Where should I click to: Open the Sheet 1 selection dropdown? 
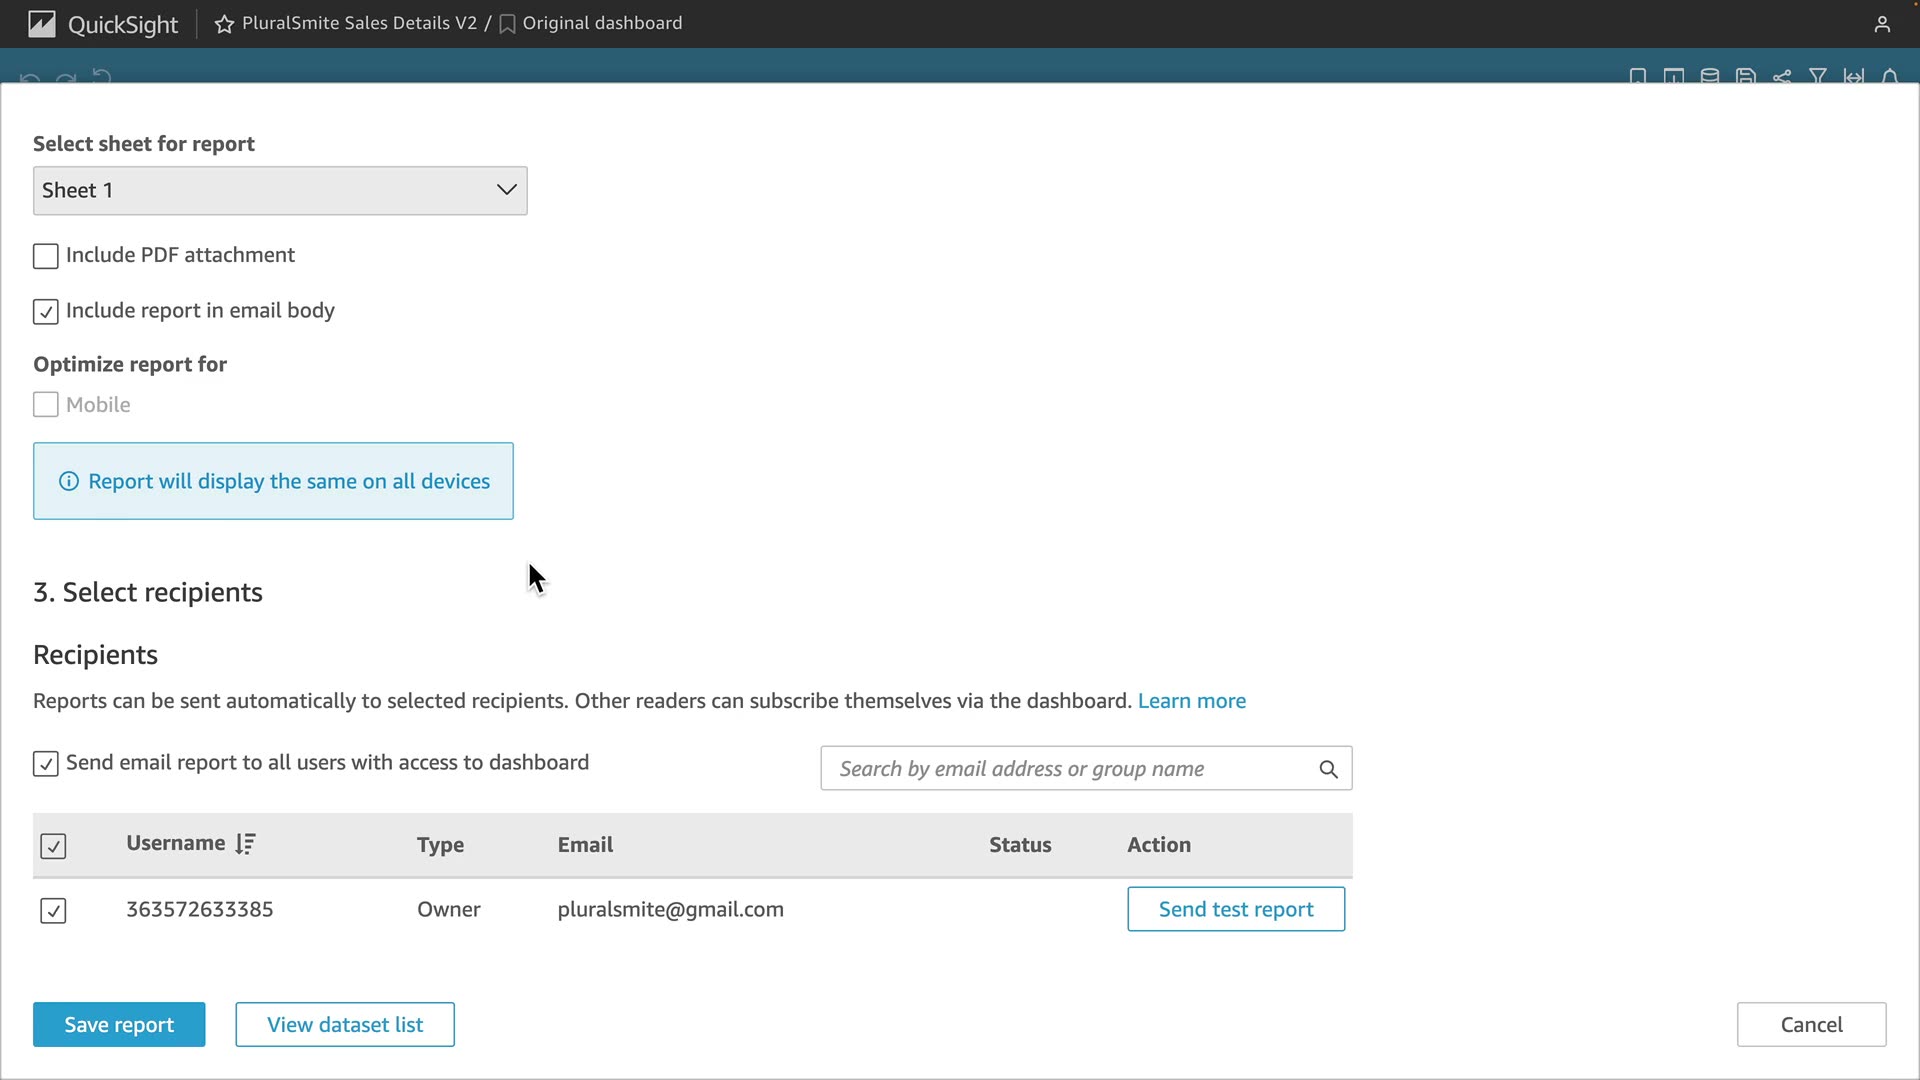point(280,190)
